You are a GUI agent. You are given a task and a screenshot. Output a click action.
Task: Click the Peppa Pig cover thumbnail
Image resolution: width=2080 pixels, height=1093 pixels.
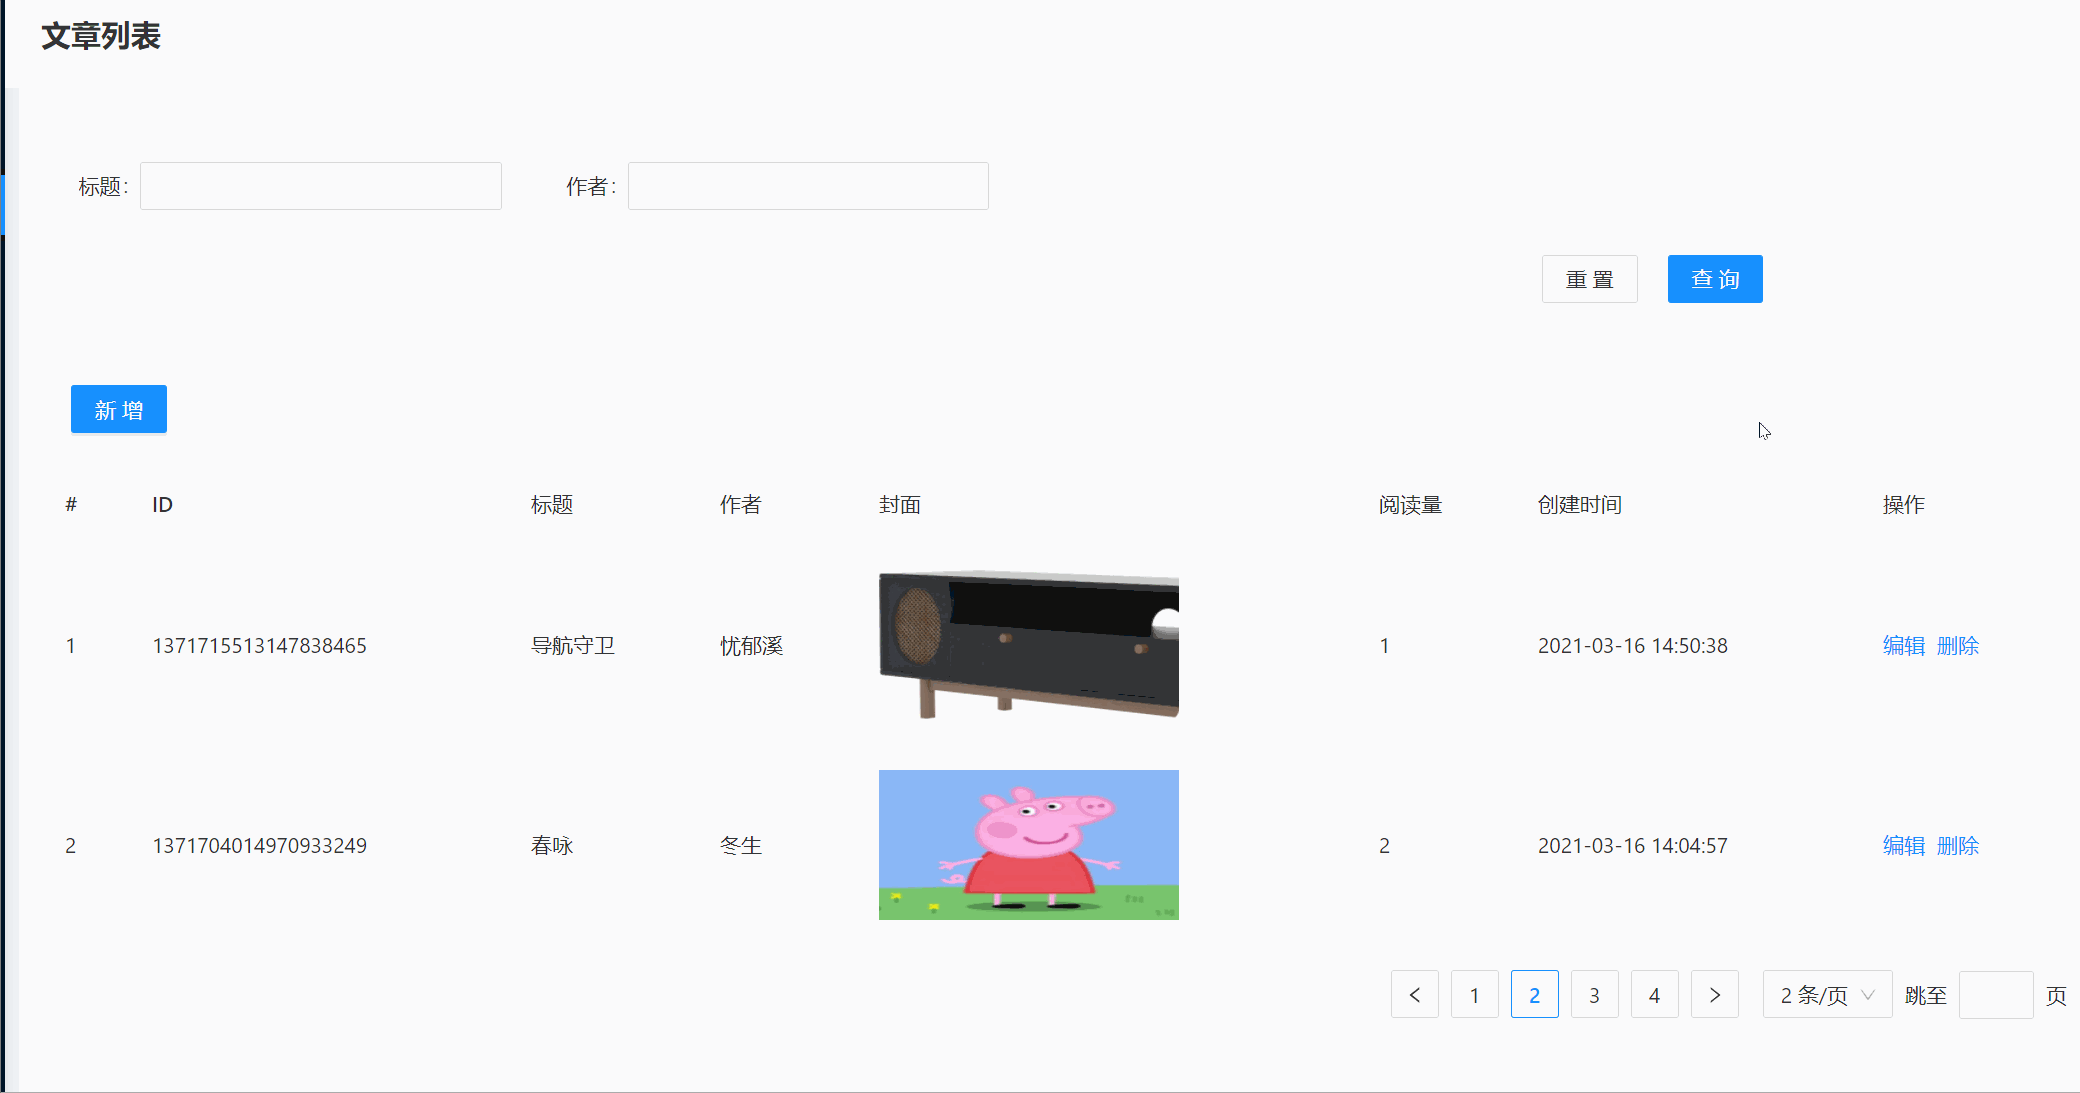[x=1028, y=845]
